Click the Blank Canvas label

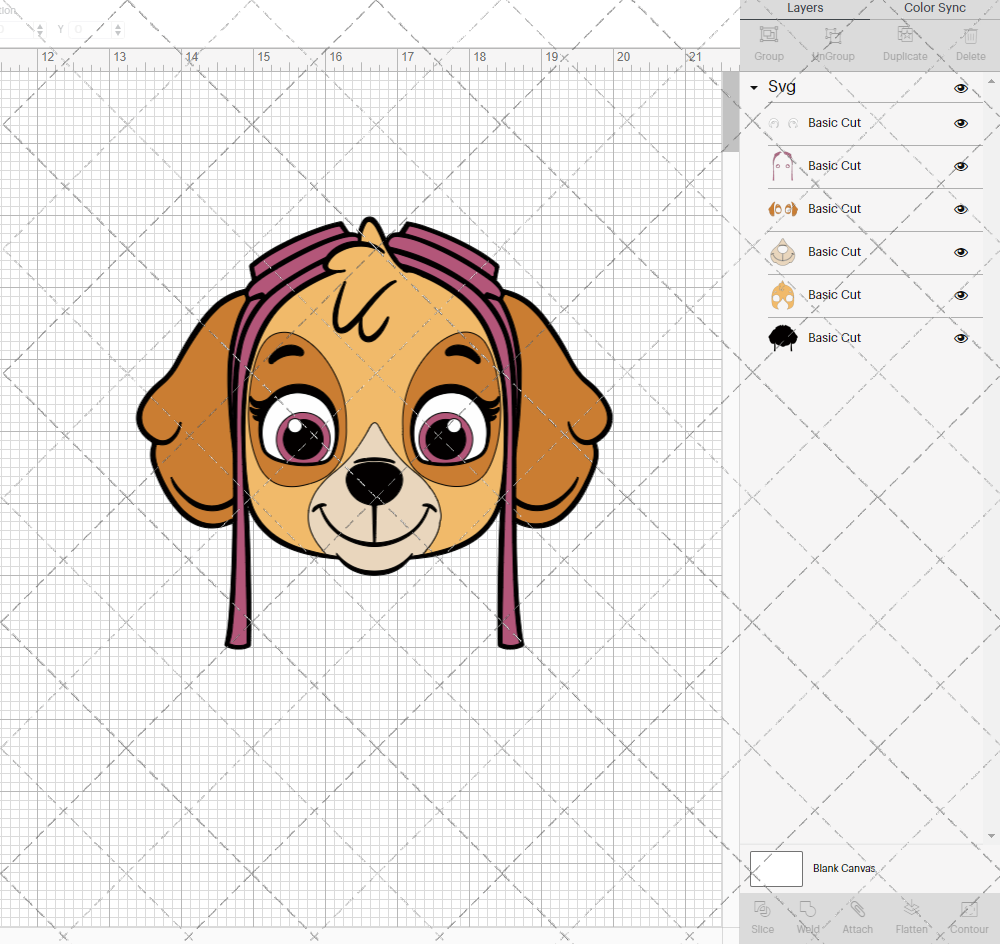coord(844,868)
